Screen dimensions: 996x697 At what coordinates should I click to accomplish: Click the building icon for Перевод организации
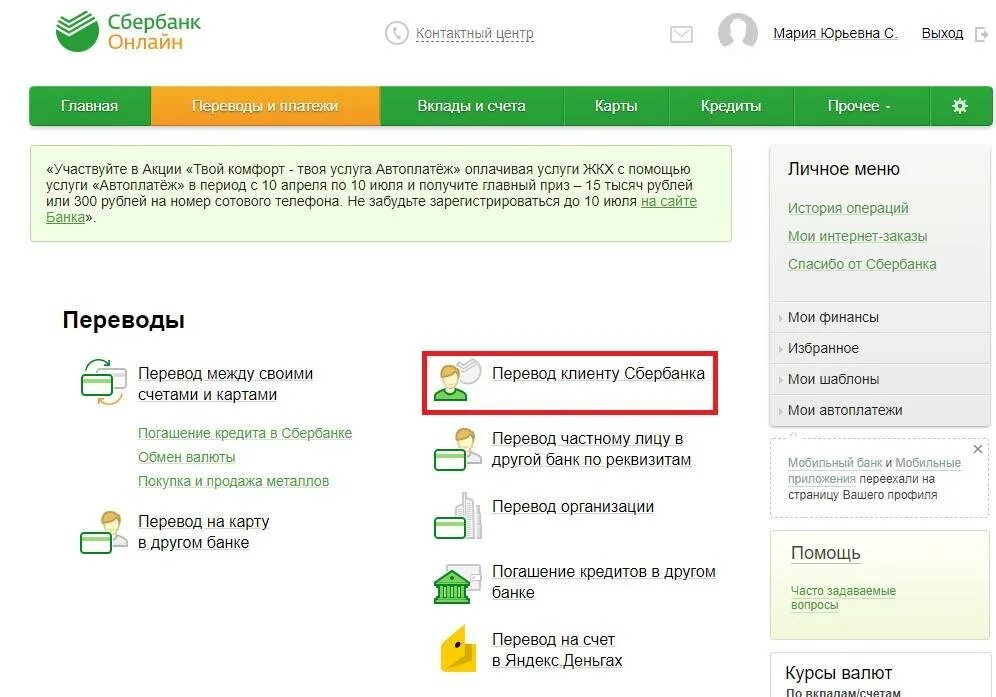pyautogui.click(x=457, y=516)
